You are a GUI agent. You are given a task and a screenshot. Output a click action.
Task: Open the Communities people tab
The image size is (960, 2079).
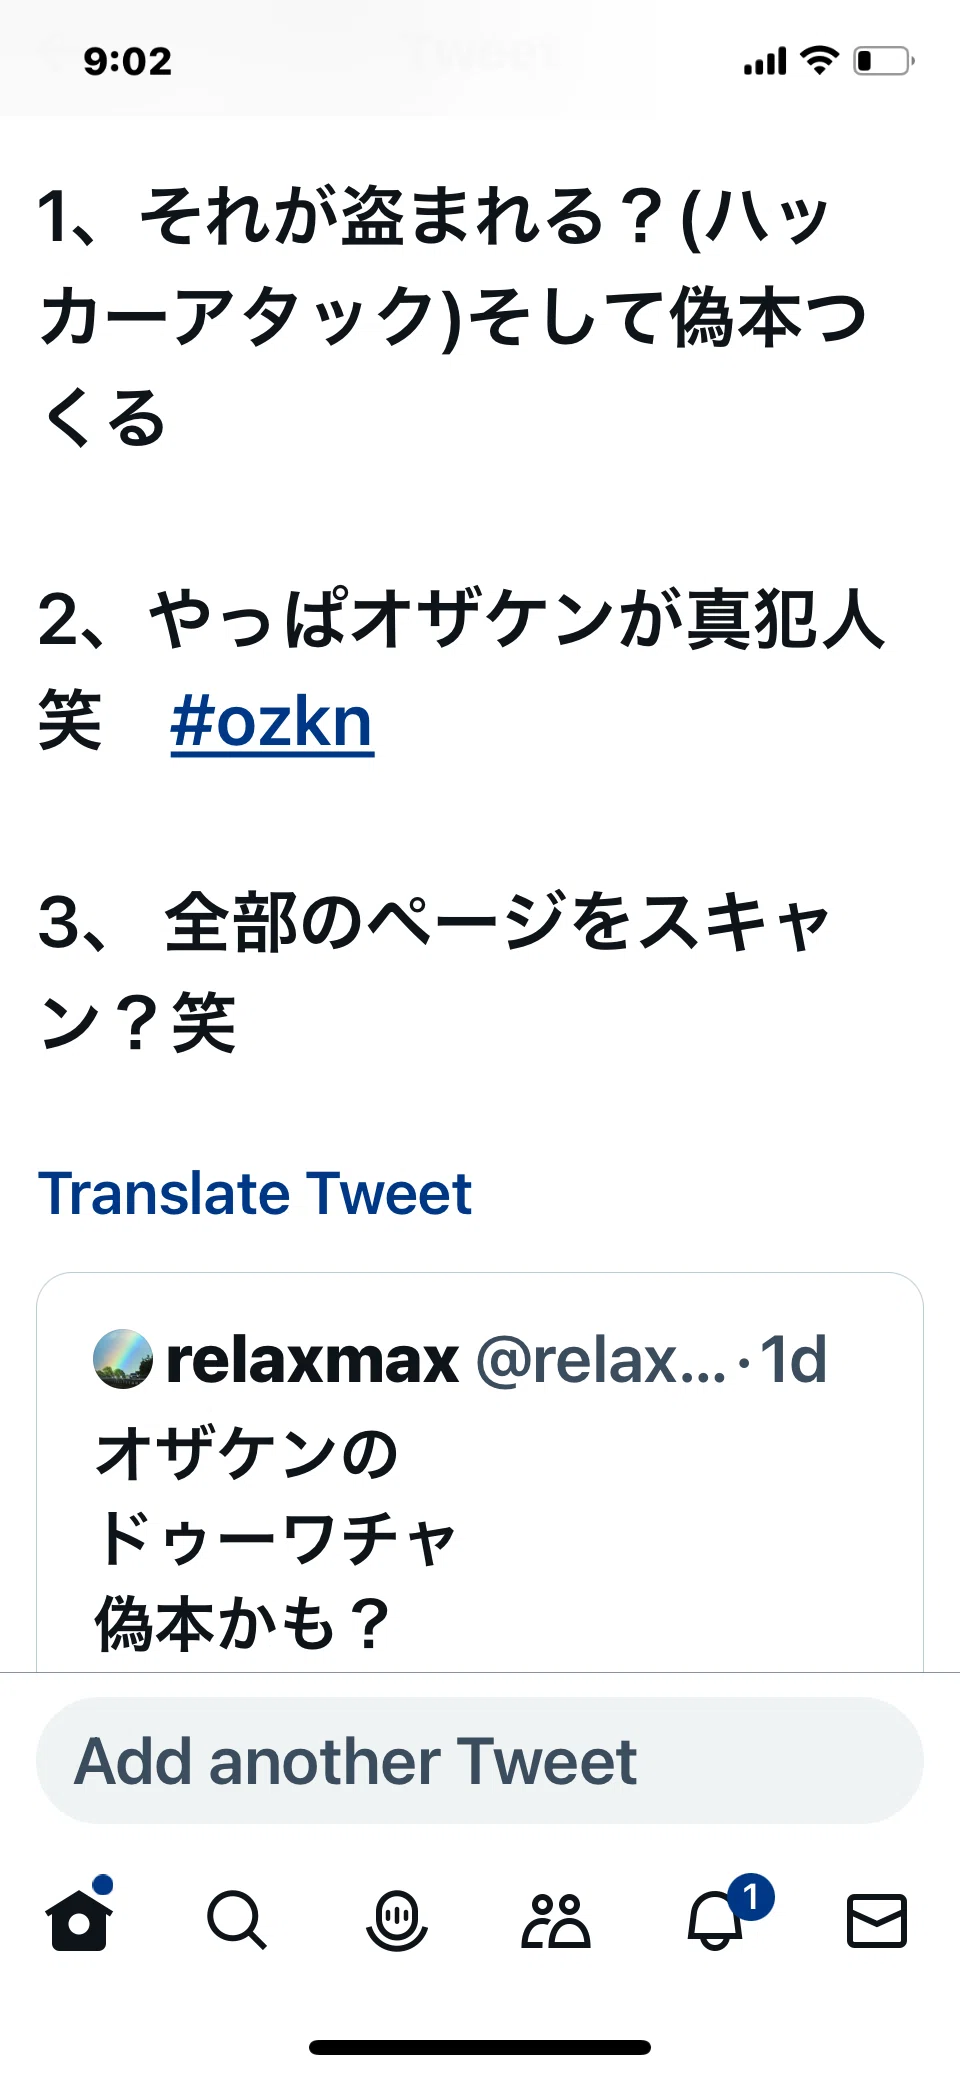(x=556, y=1920)
